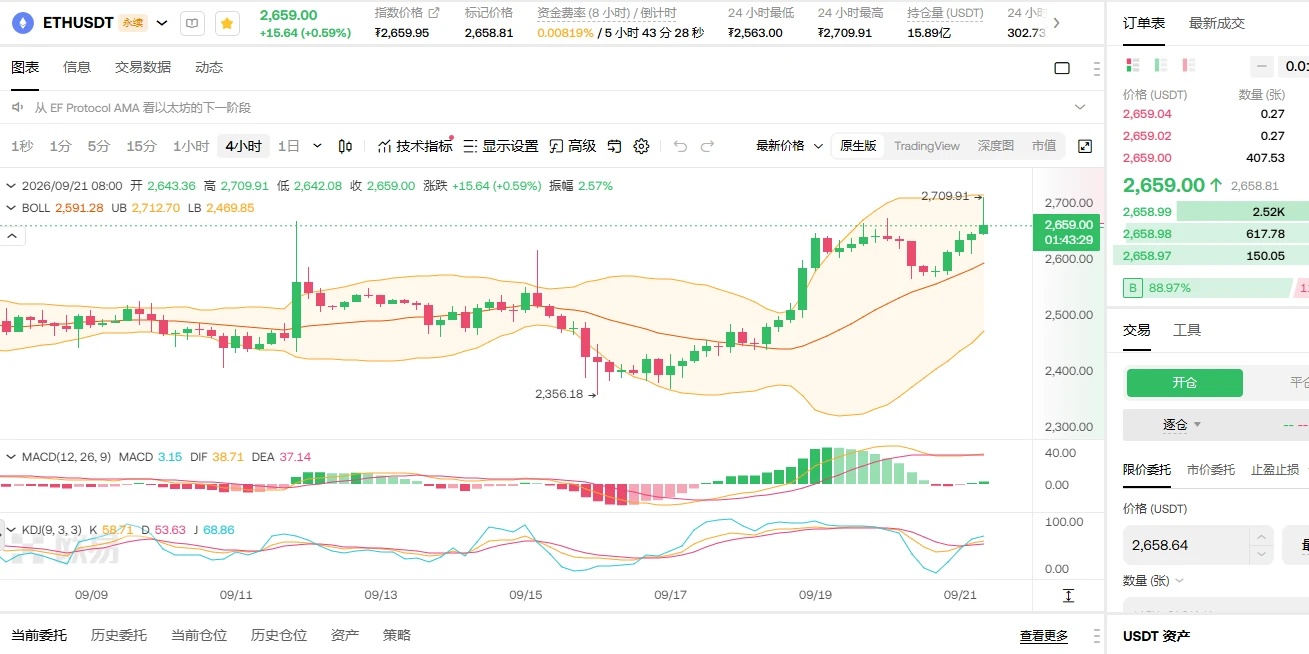Open the EF Protocol AMA announcement link
Screen dimensions: 1309x654
pyautogui.click(x=143, y=107)
